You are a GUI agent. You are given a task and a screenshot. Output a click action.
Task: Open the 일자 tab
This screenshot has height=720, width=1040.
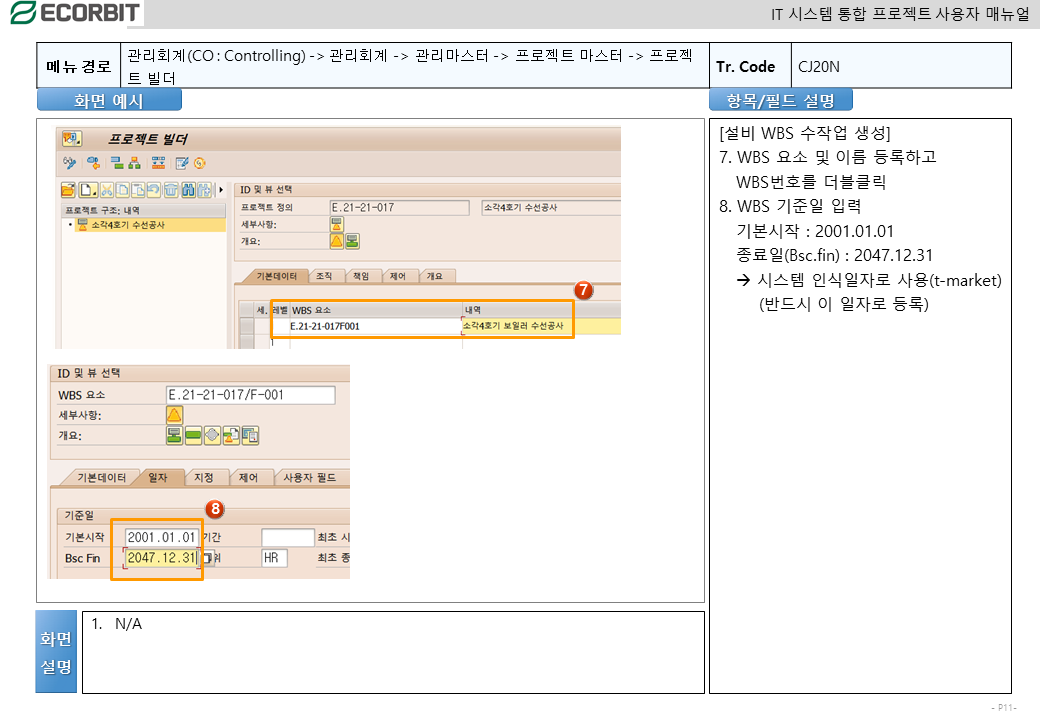(x=158, y=478)
